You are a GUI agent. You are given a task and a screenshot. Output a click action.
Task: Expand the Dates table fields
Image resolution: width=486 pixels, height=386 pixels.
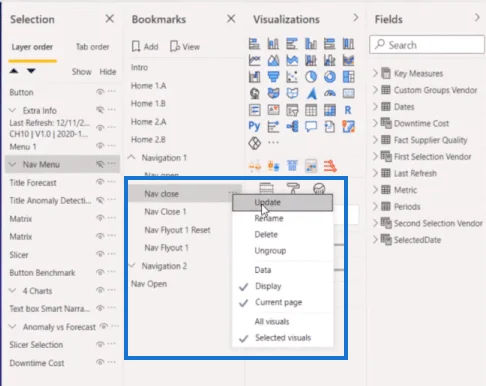pyautogui.click(x=375, y=106)
